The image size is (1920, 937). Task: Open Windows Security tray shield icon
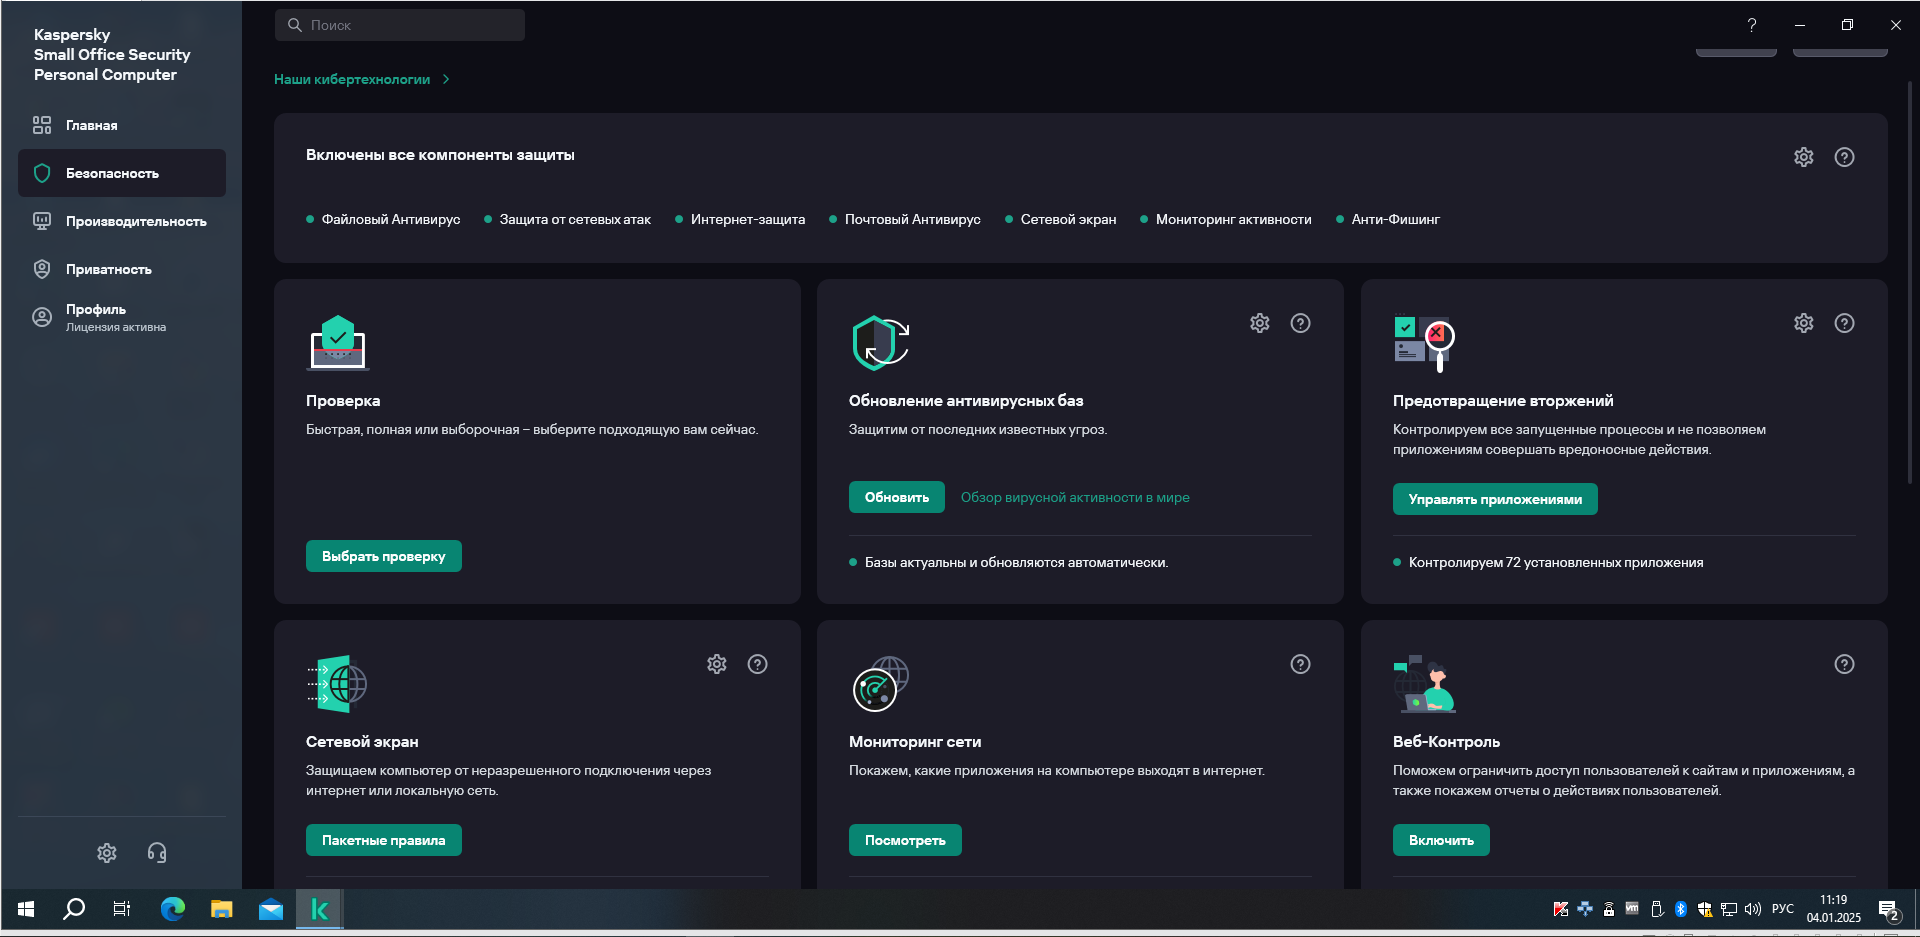[1704, 909]
